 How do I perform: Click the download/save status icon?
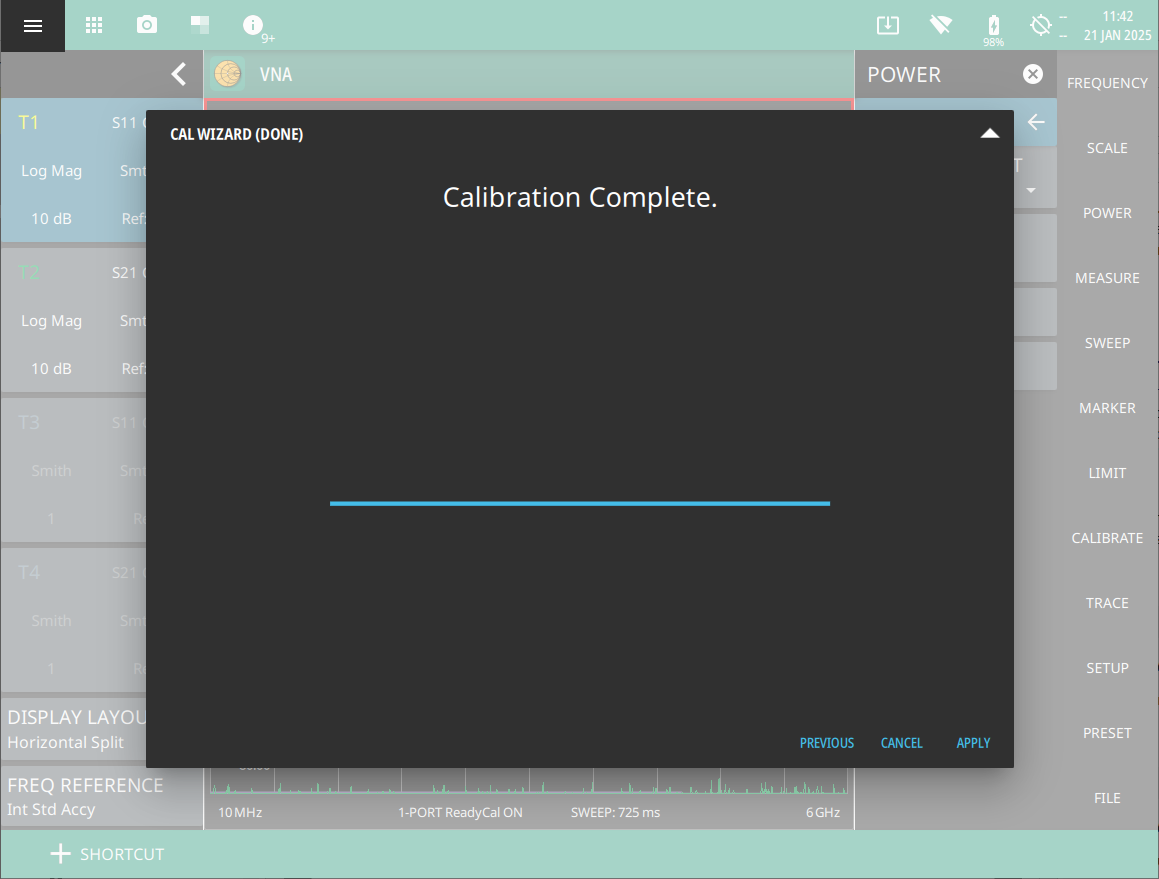pyautogui.click(x=887, y=26)
